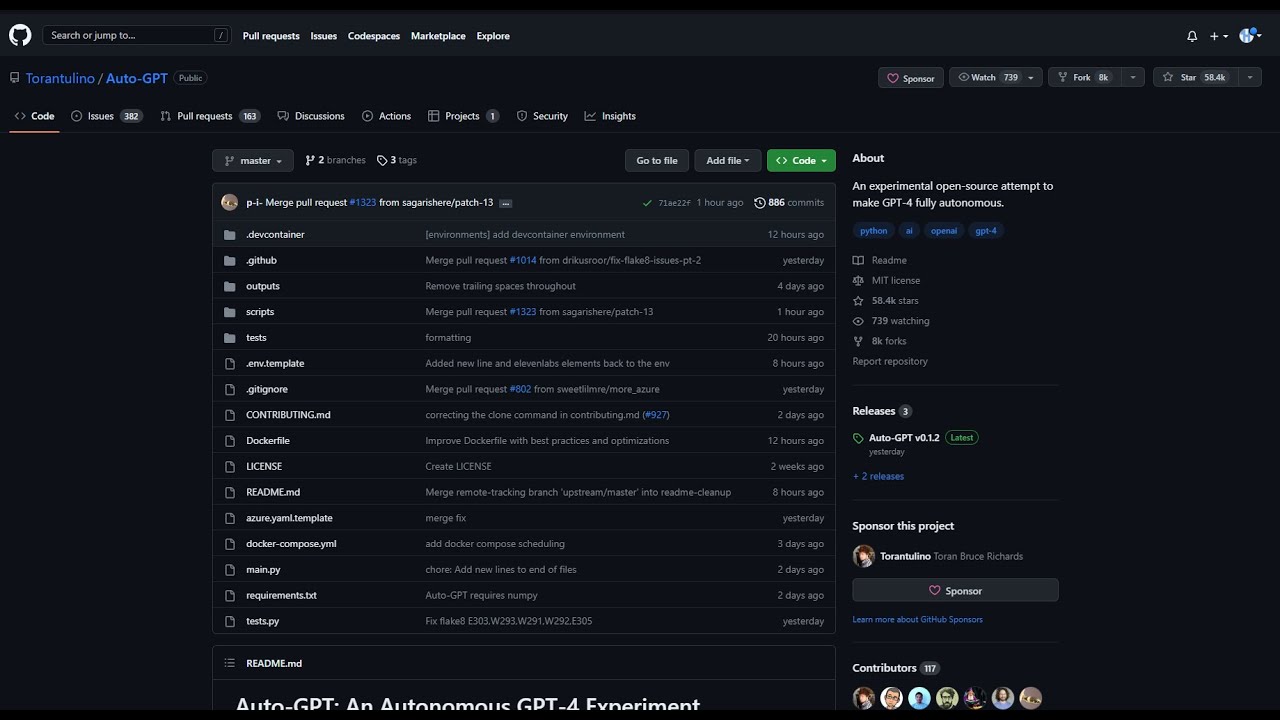
Task: Star the repository with the Star button
Action: [1195, 77]
